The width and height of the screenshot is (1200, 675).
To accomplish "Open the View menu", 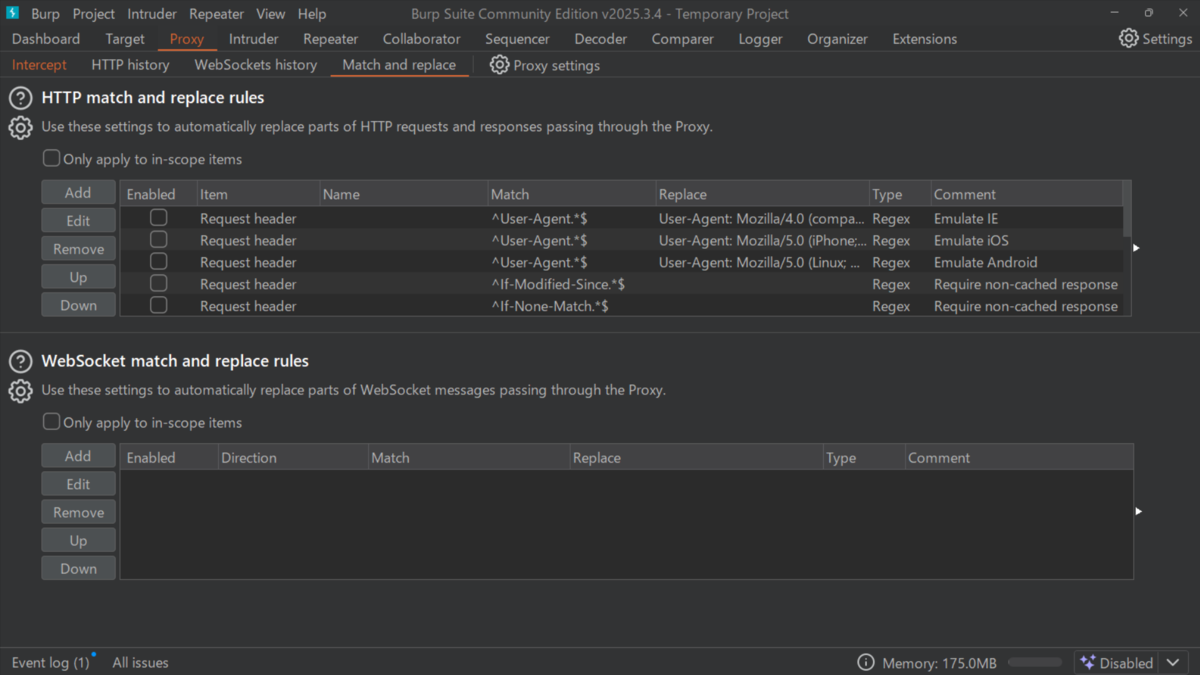I will tap(270, 14).
